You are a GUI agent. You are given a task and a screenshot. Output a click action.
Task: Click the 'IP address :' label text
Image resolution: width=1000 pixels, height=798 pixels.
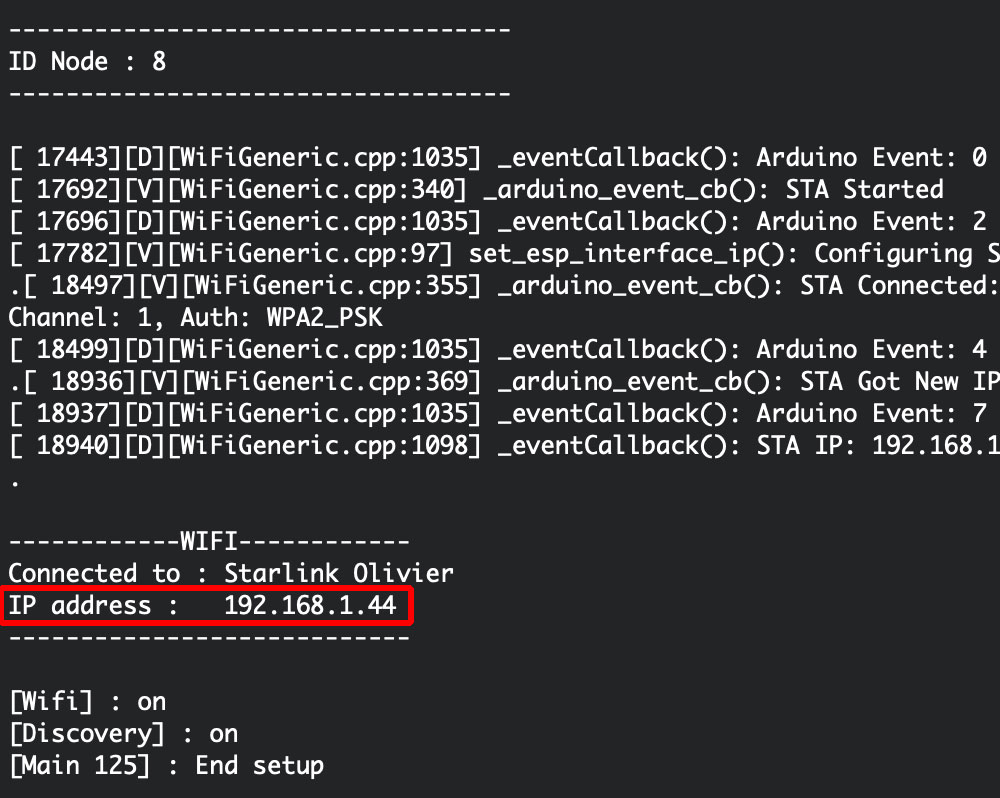pos(93,605)
